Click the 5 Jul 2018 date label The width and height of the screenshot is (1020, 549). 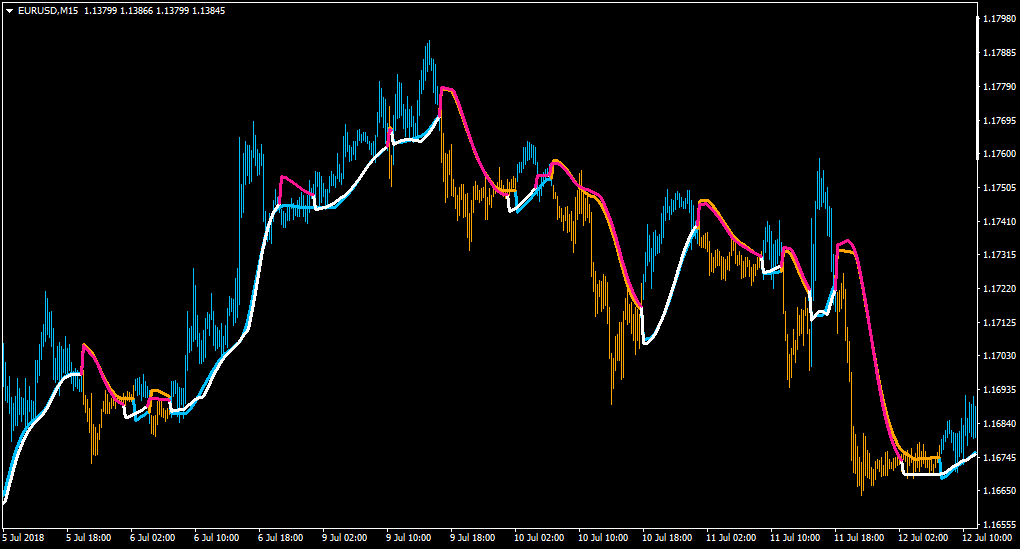pos(23,538)
